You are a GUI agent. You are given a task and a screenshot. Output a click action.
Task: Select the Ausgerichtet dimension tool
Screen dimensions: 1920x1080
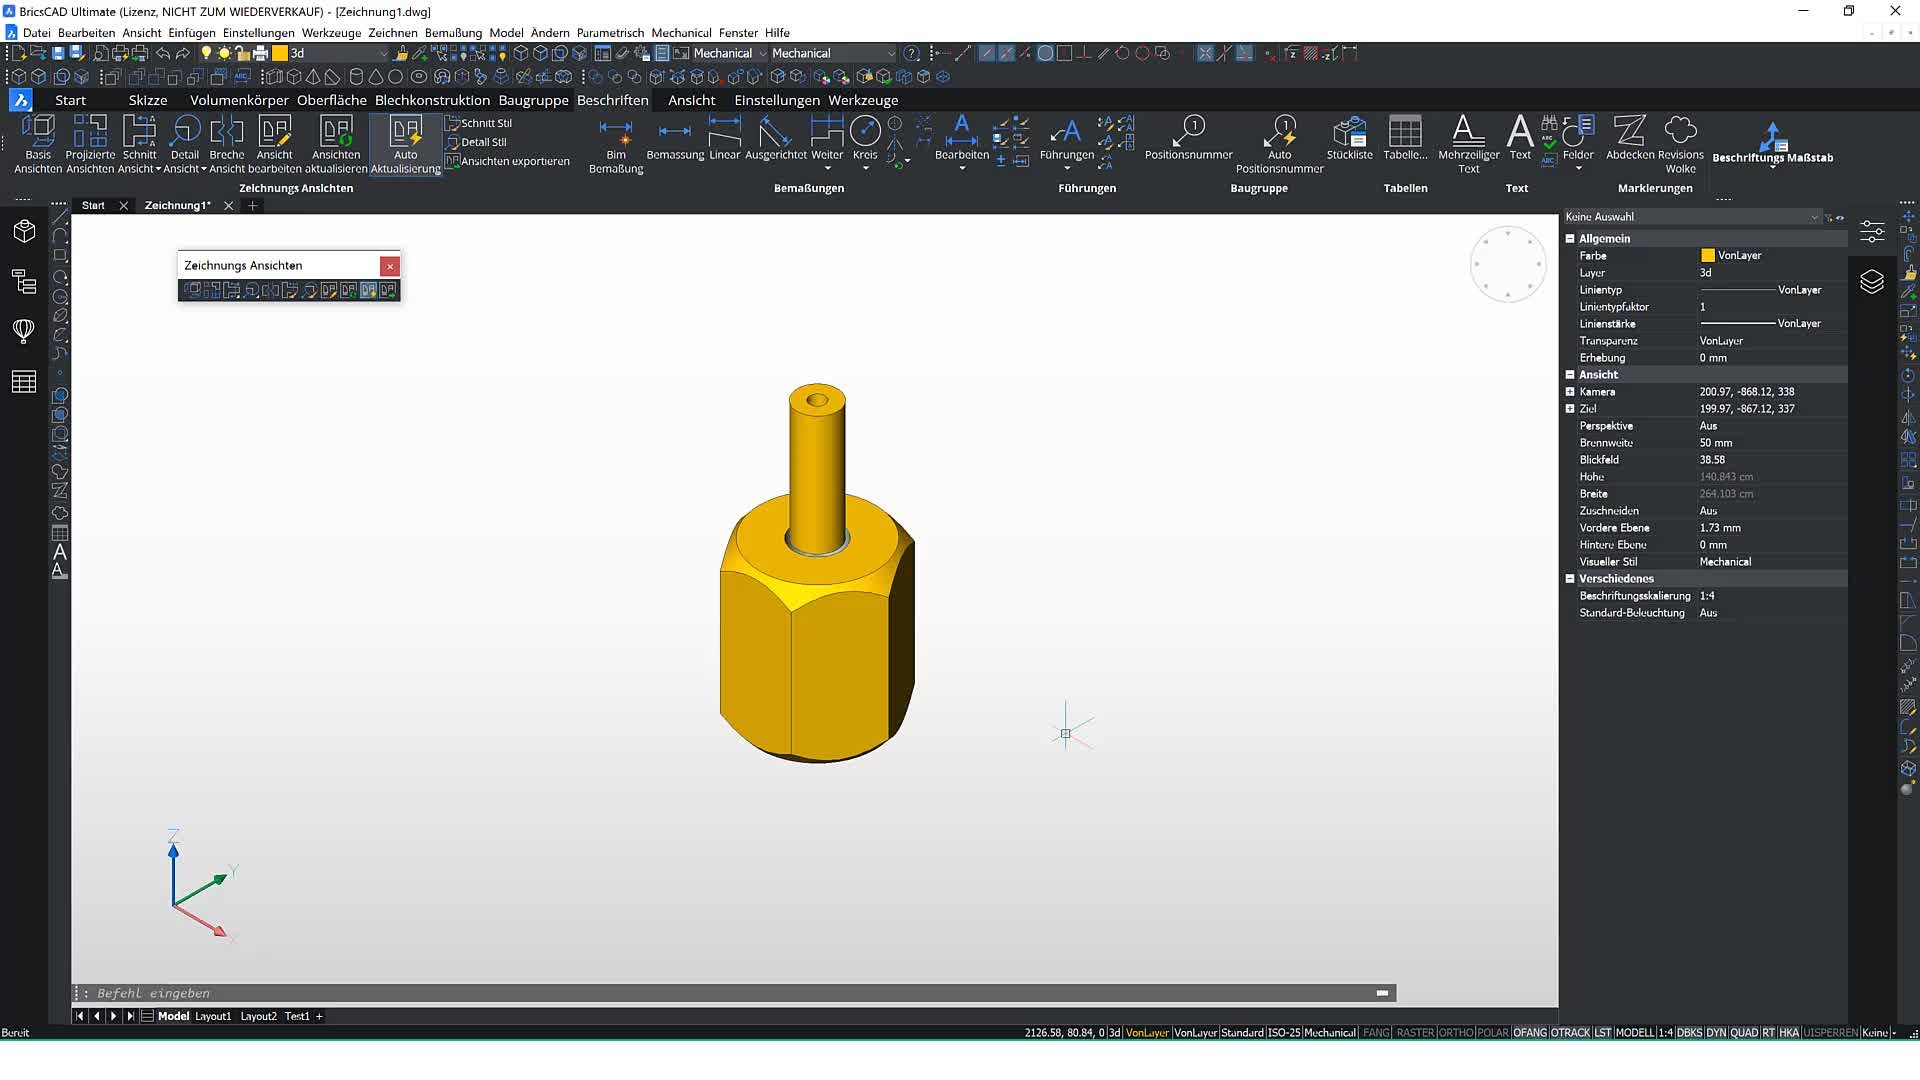pos(775,138)
